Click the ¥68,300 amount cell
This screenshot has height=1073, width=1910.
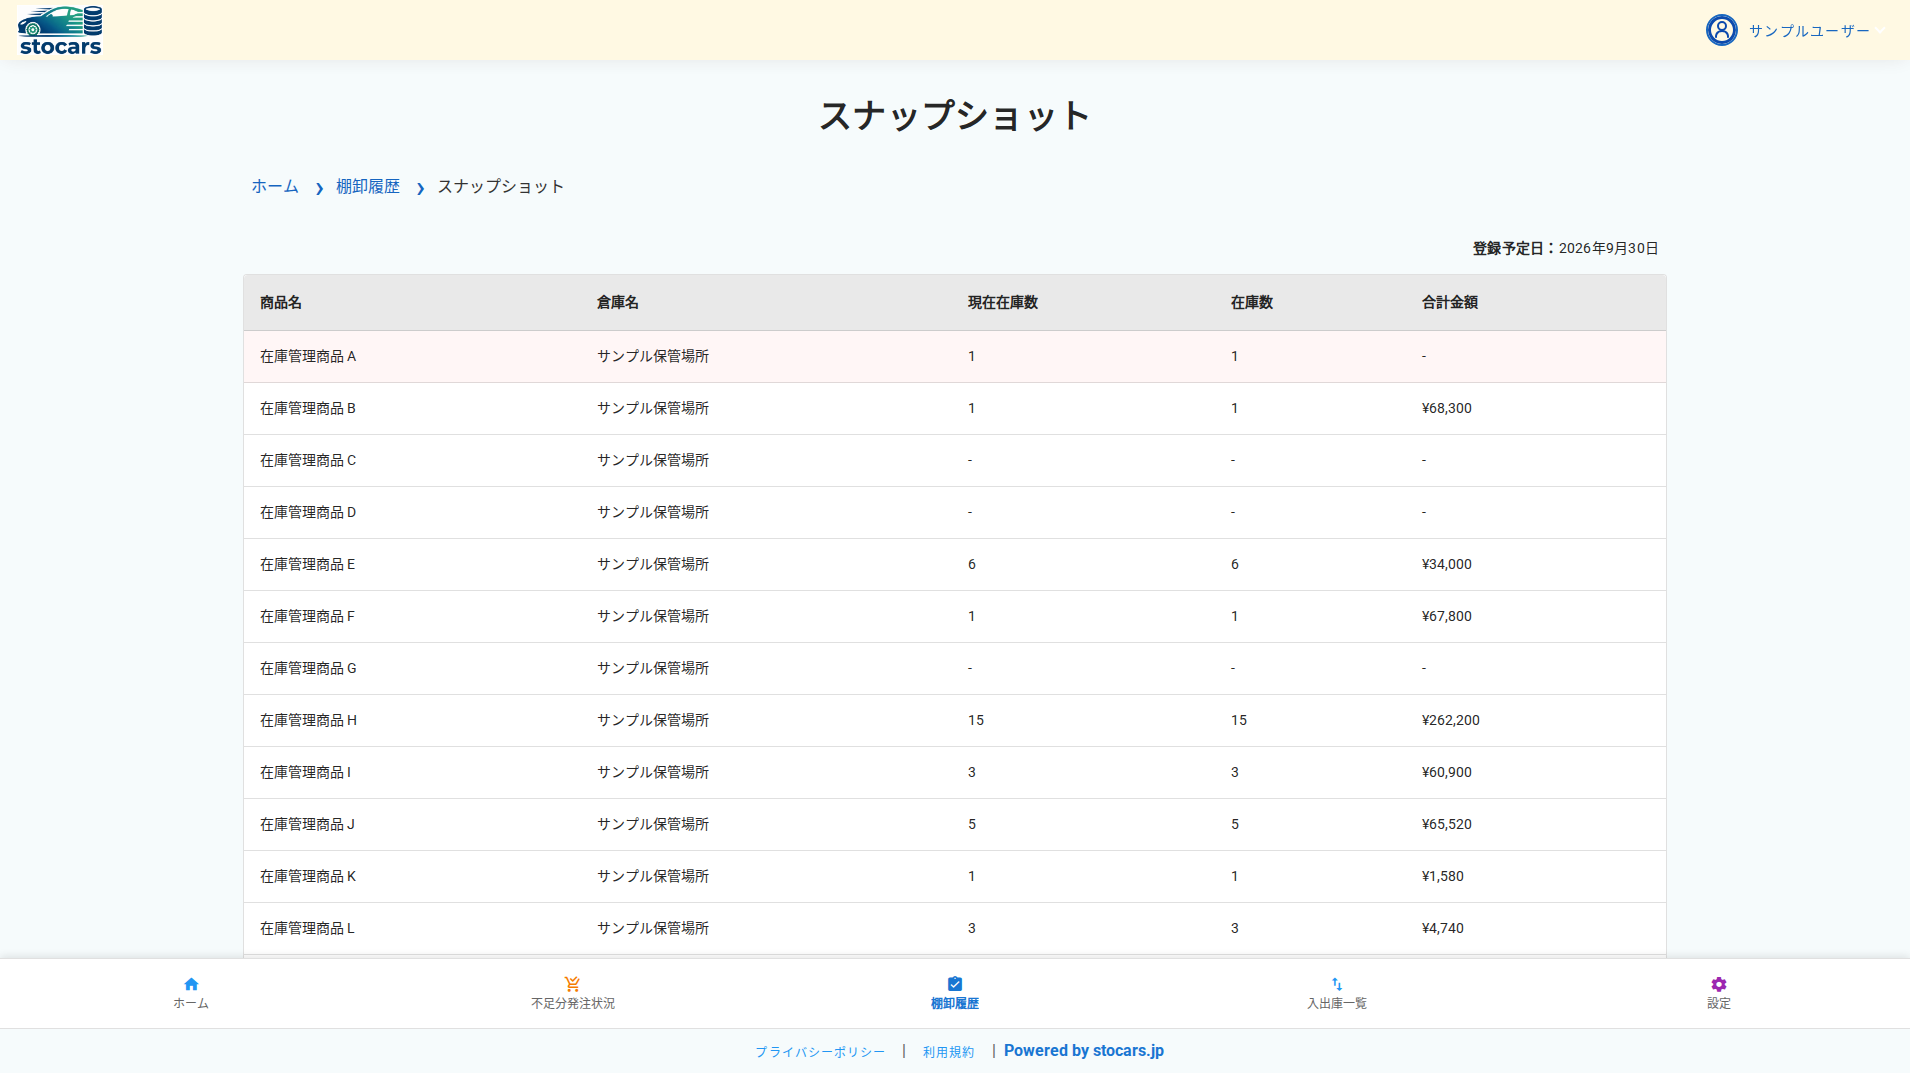[1447, 408]
